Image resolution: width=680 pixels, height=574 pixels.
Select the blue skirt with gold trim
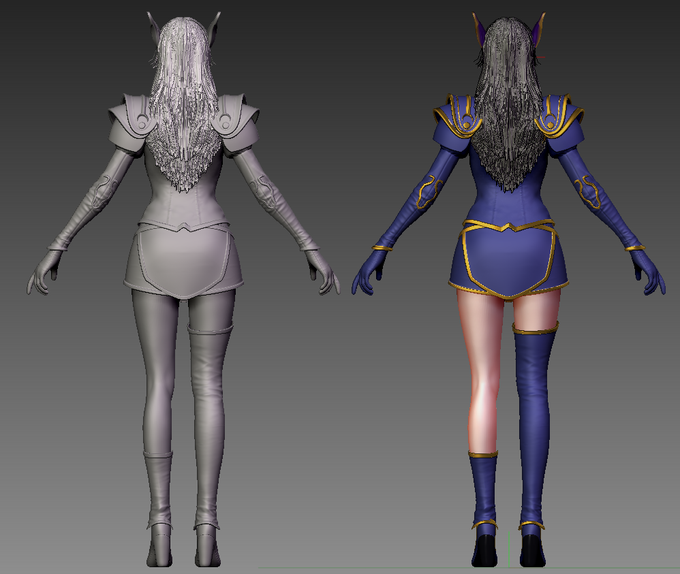[508, 259]
